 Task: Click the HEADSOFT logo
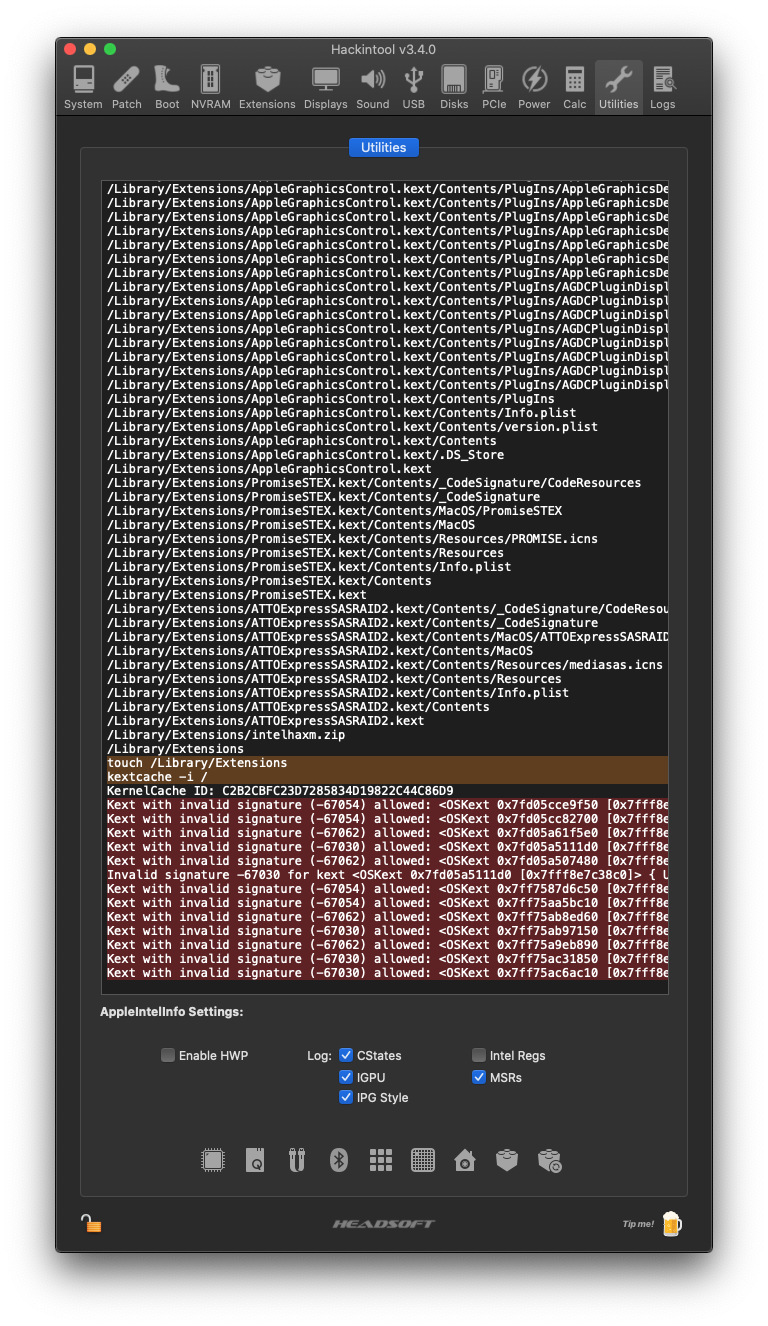384,1224
